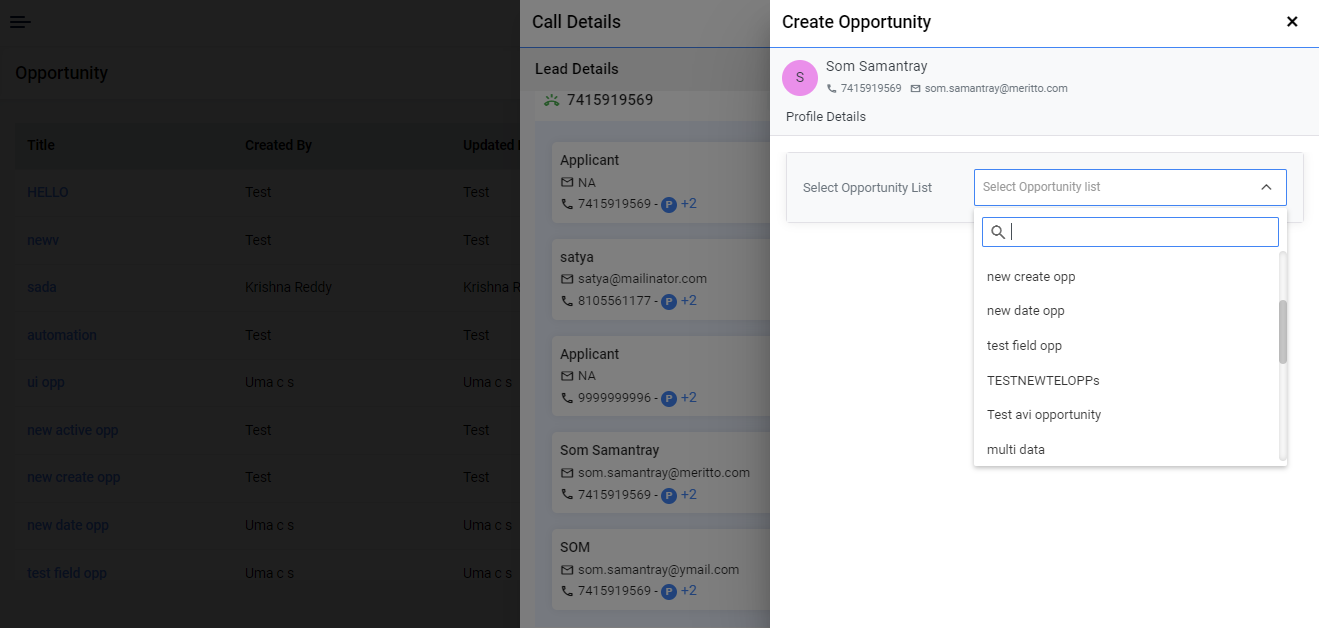Viewport: 1319px width, 628px height.
Task: Open the 'automation' opportunity link
Action: click(62, 335)
